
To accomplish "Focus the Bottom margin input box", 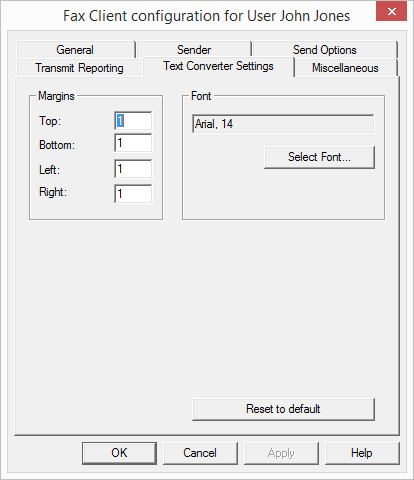I will (x=133, y=143).
